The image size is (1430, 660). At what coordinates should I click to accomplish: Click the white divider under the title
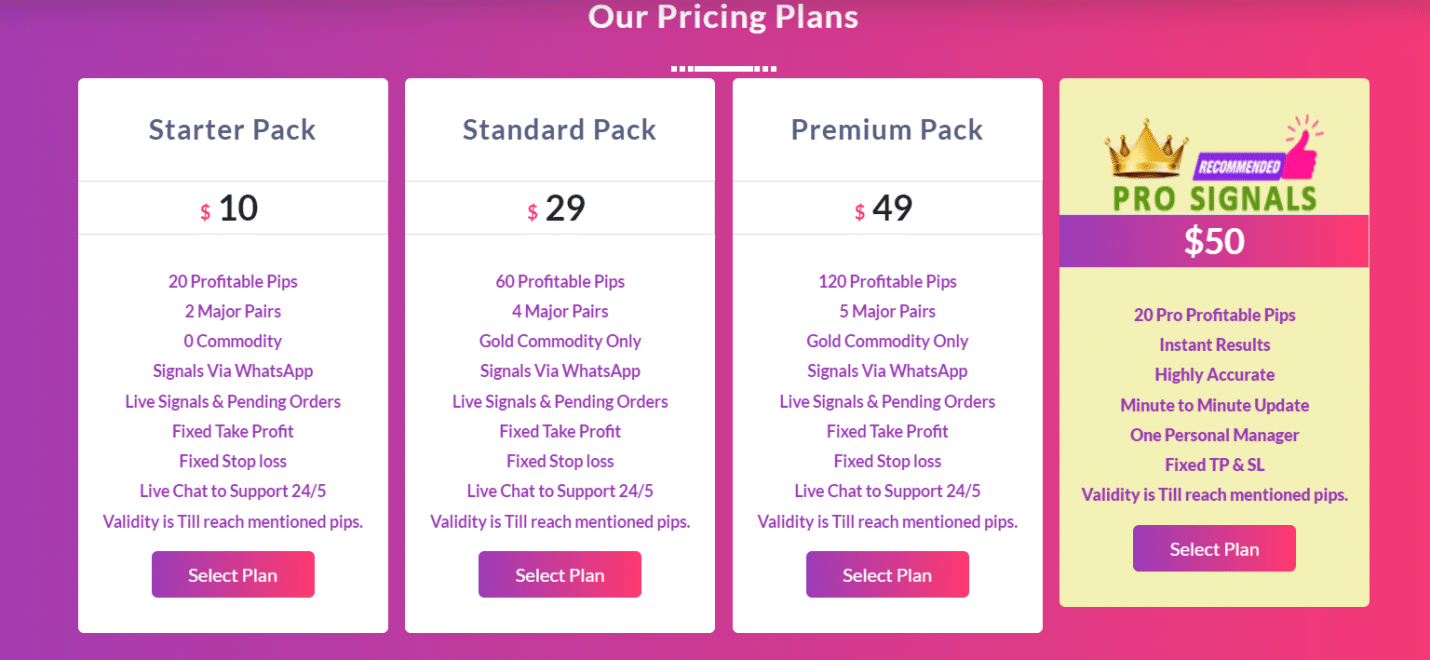[x=723, y=68]
